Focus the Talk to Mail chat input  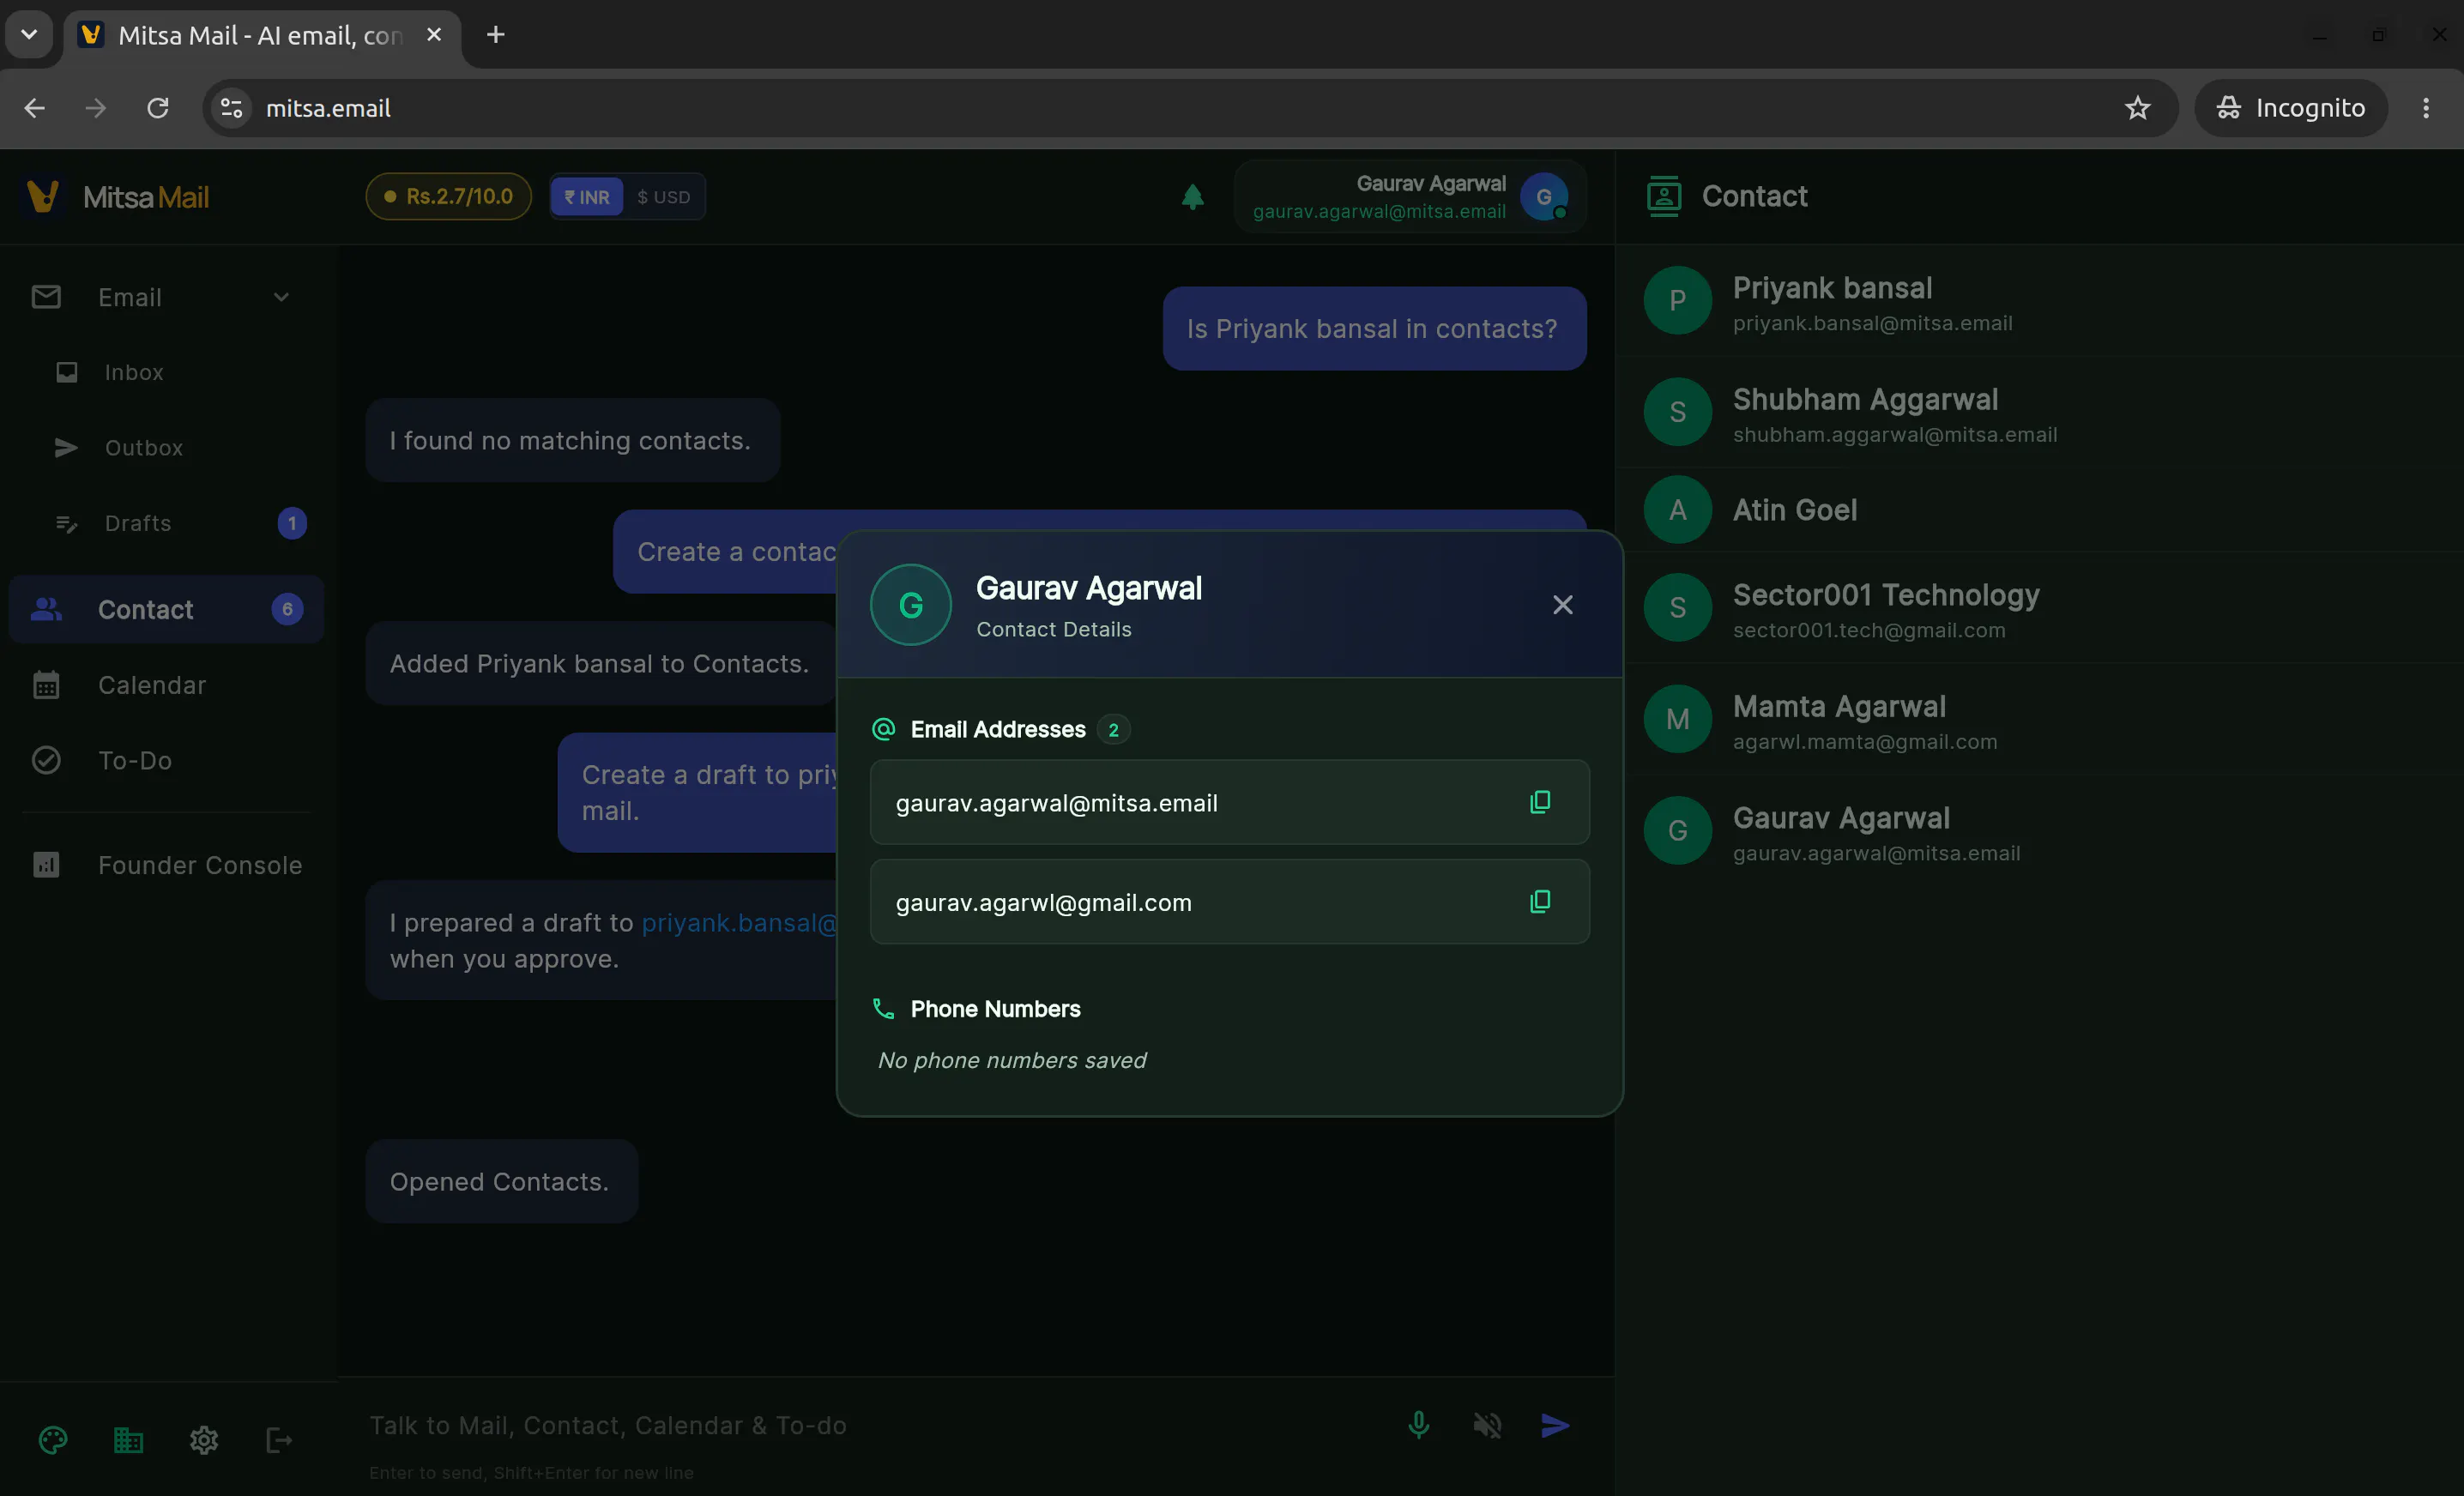point(870,1425)
